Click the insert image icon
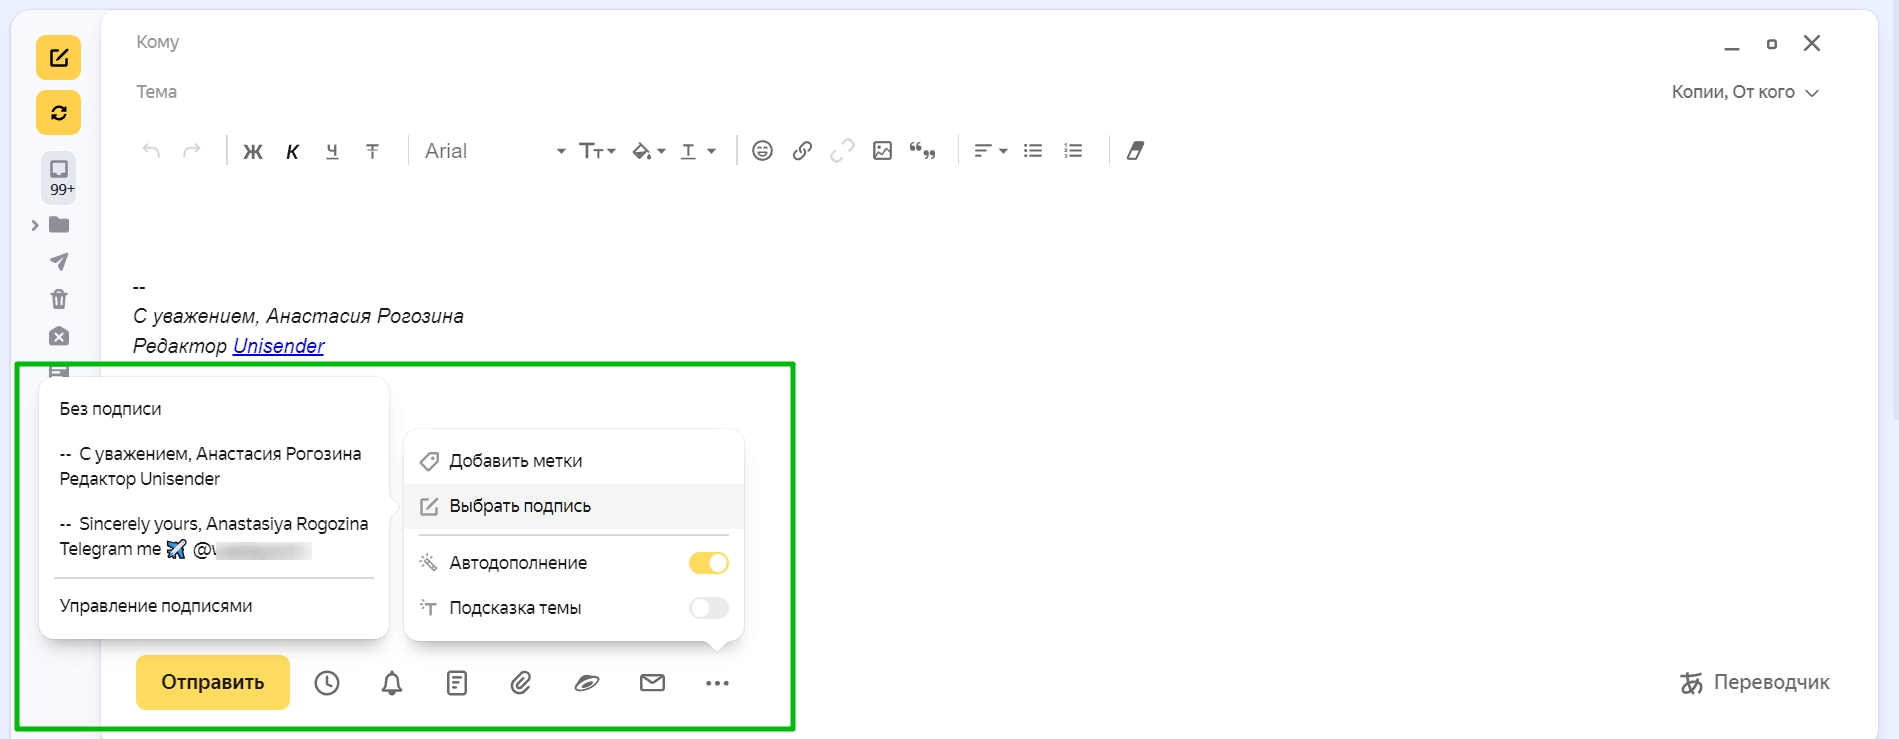1899x739 pixels. 882,151
